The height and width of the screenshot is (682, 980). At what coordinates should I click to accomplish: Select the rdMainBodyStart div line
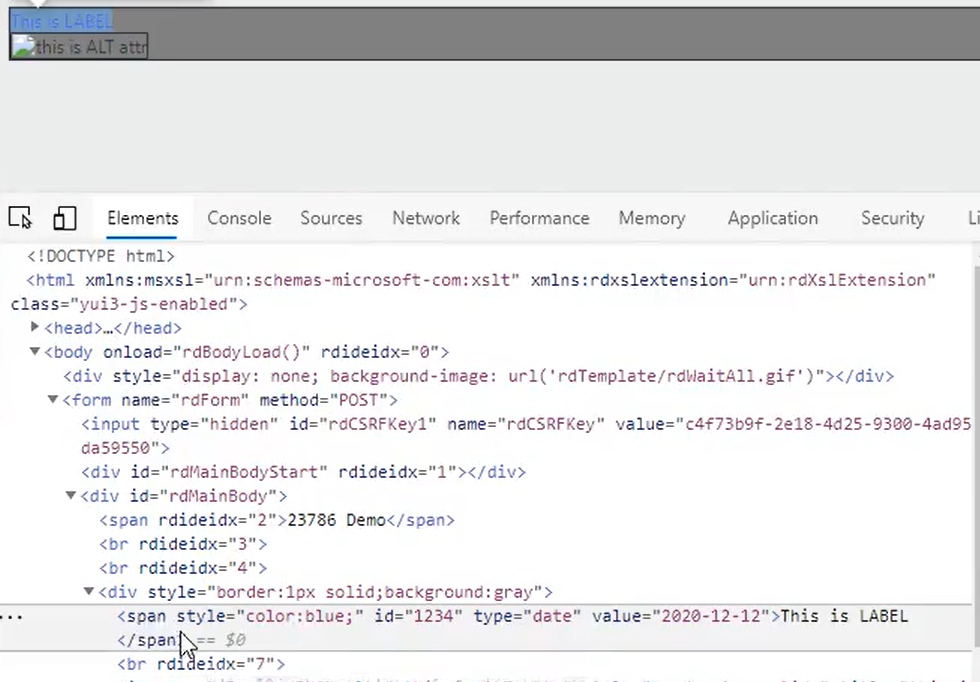pos(304,472)
